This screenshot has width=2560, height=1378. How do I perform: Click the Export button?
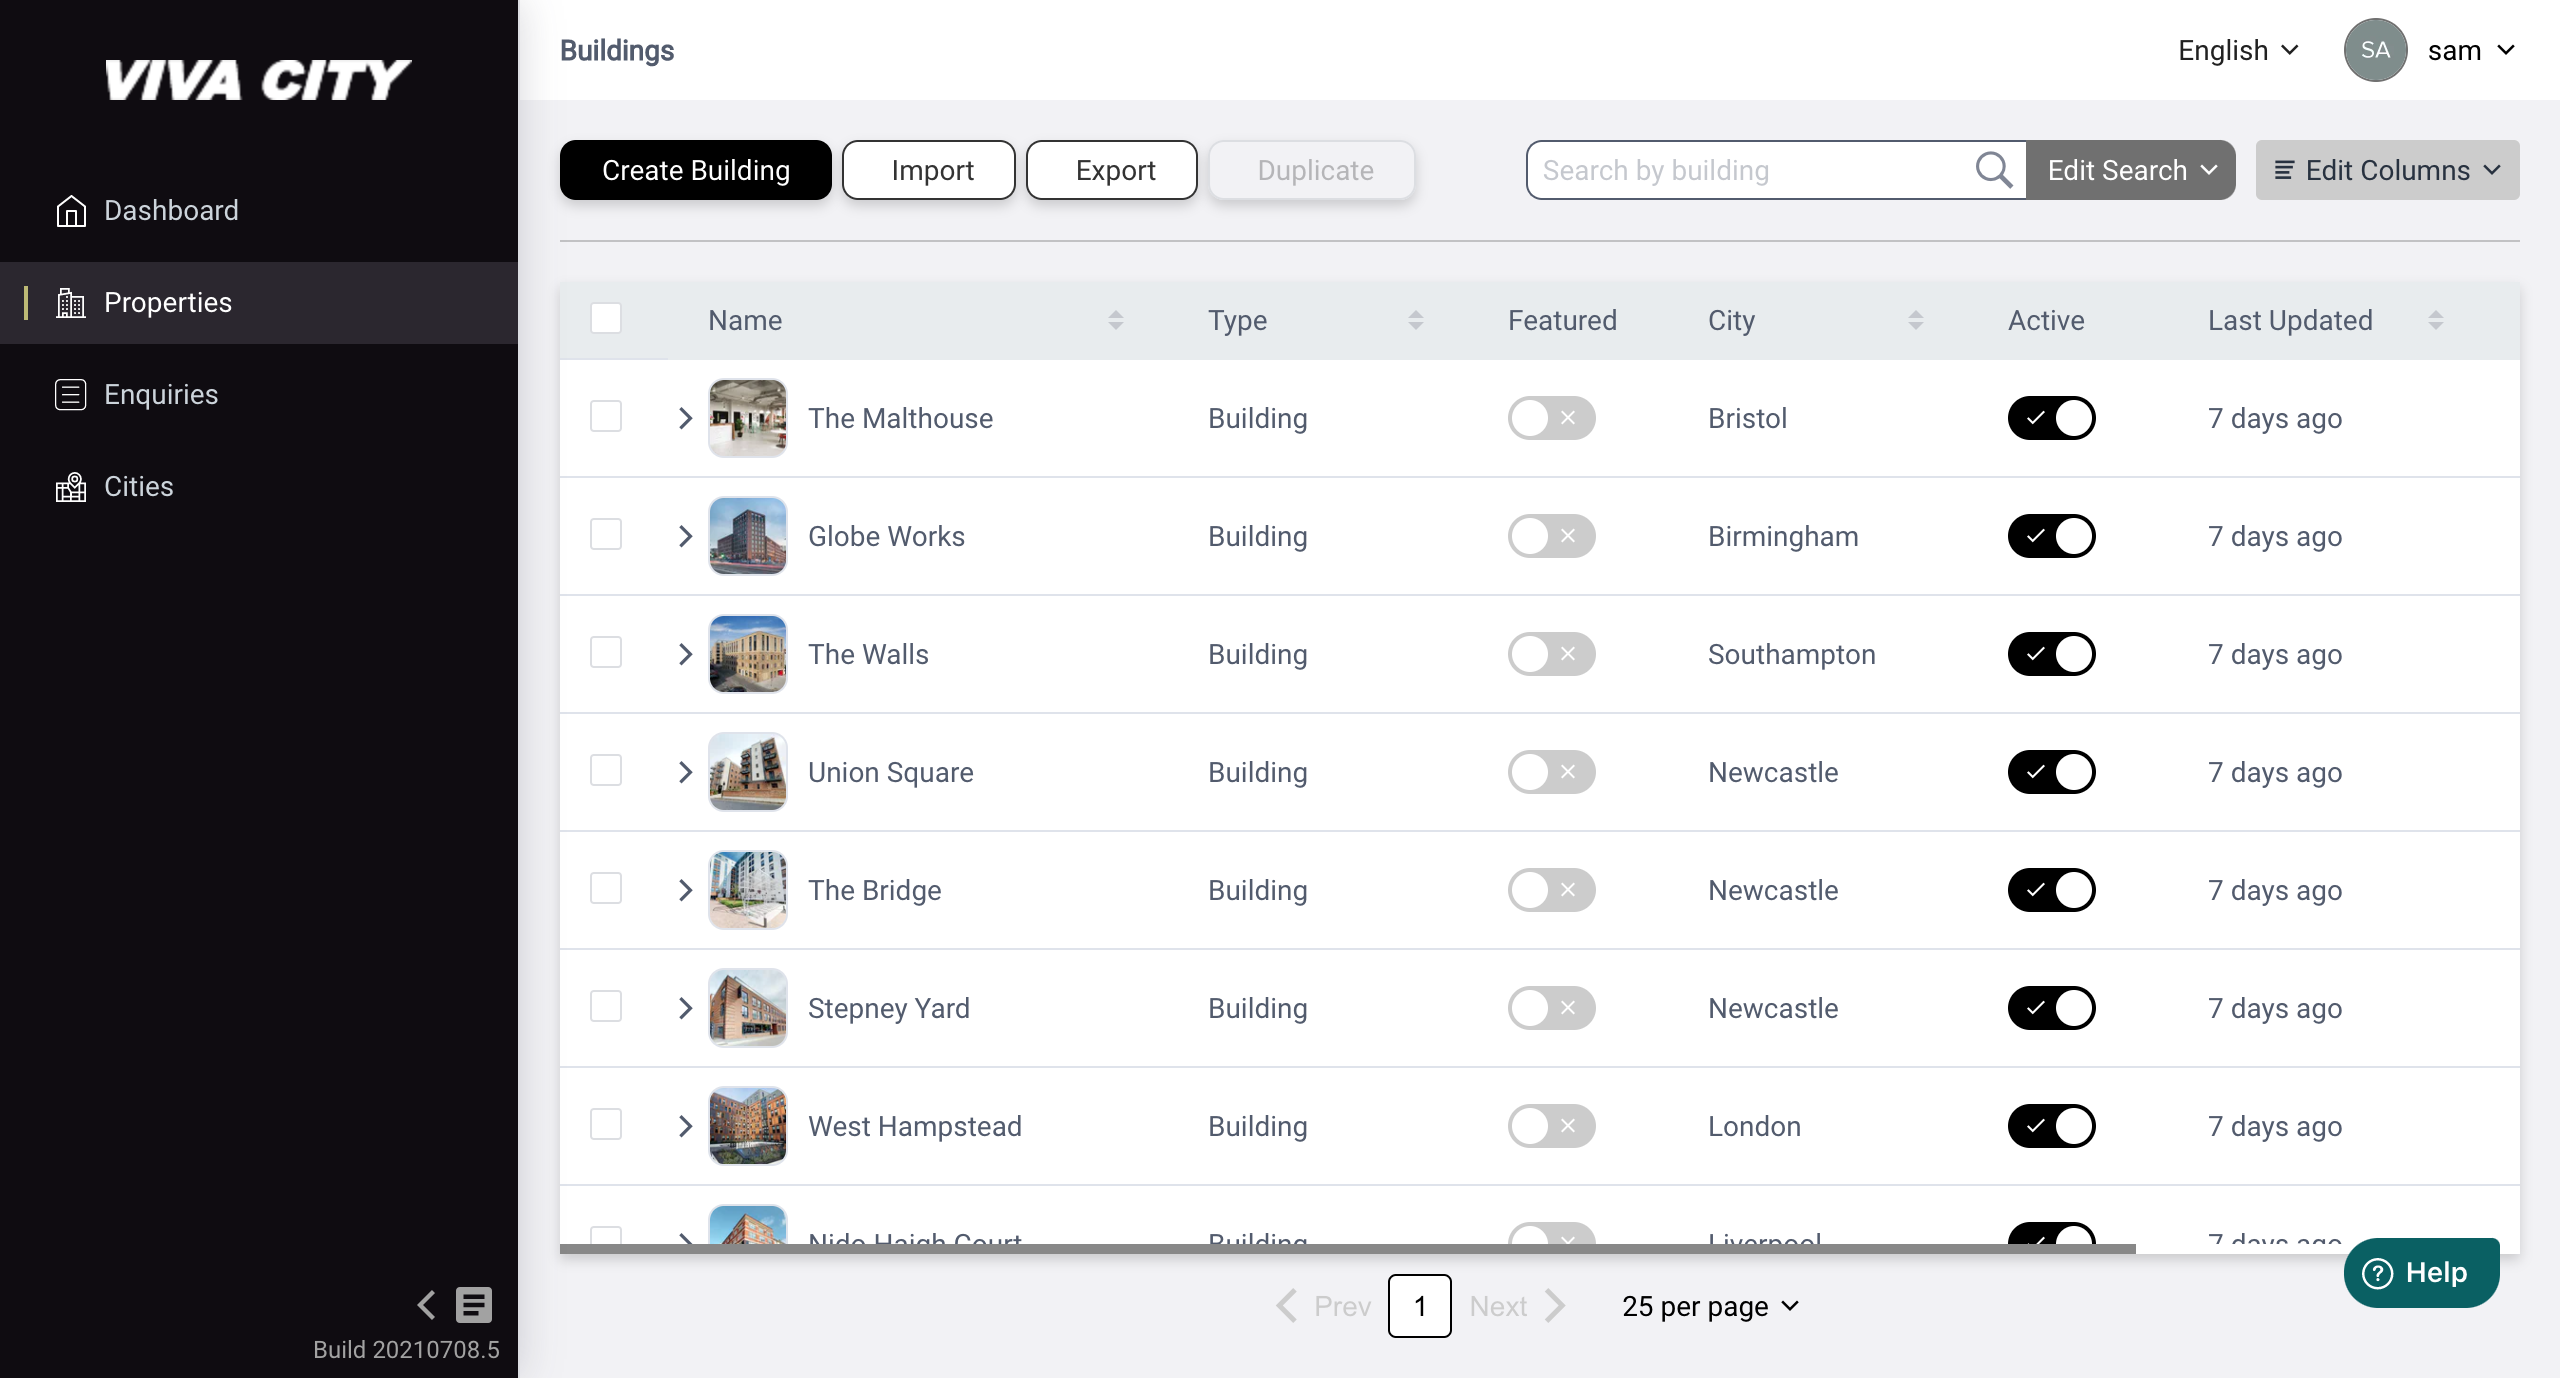point(1112,170)
